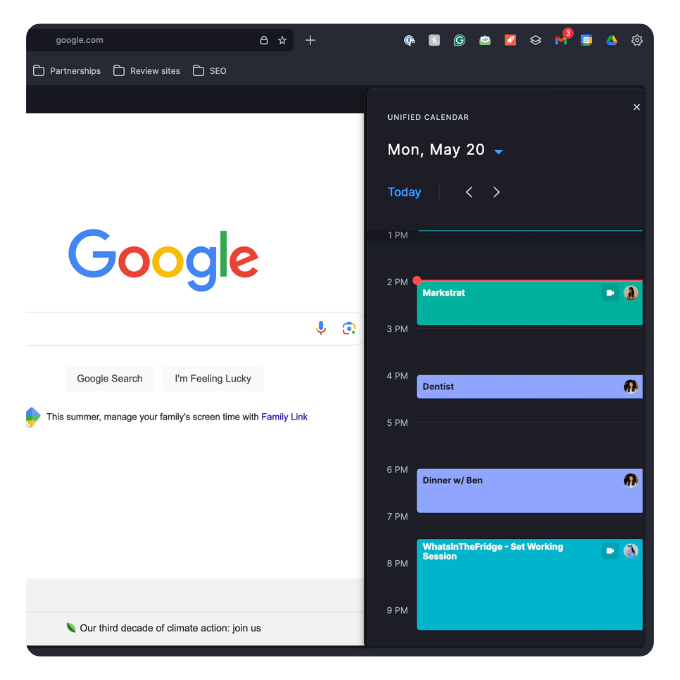Bookmark page with the star icon
Screen dimensions: 680x680
pos(282,40)
